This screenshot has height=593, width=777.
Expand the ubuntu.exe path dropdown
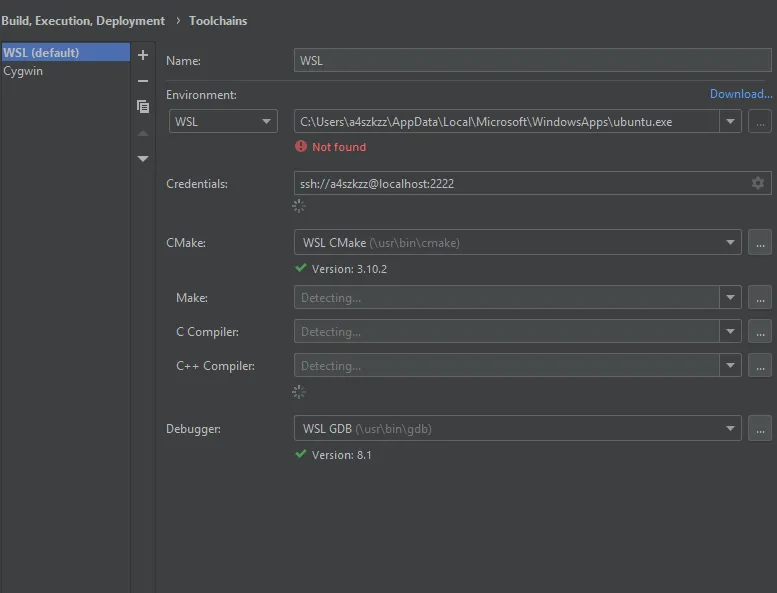tap(731, 122)
